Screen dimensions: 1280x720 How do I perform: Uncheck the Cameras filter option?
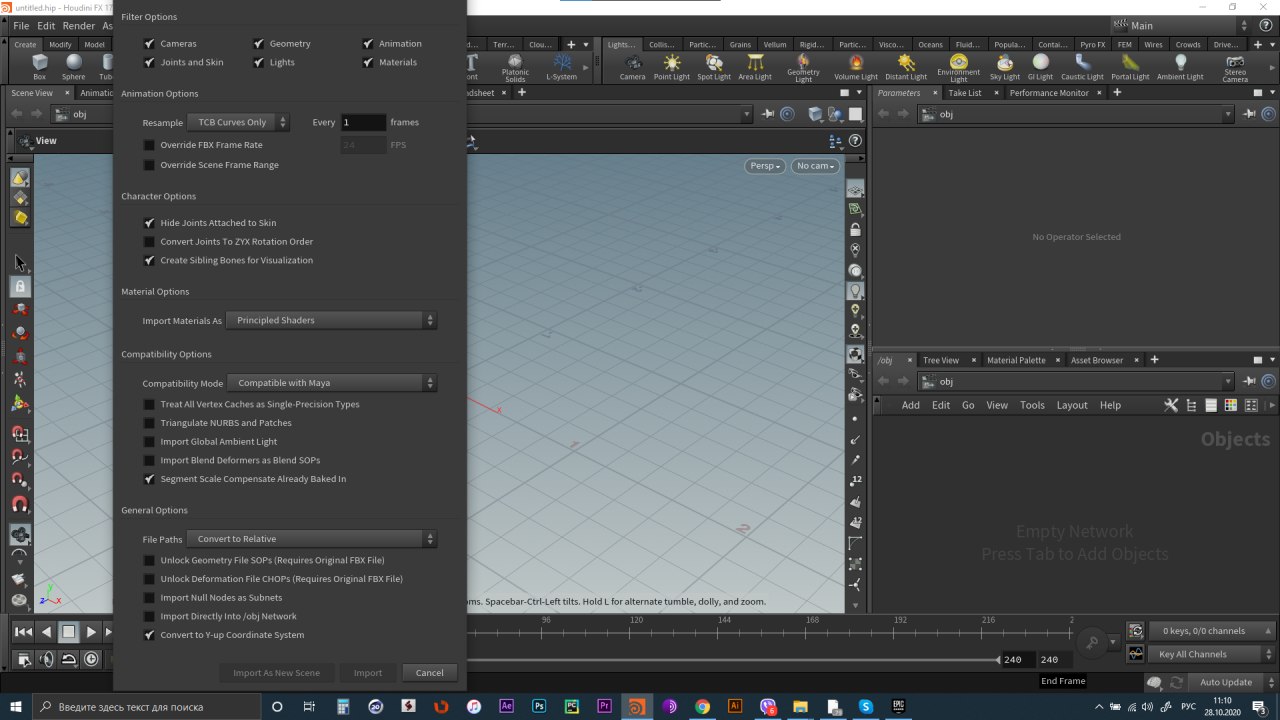coord(149,44)
